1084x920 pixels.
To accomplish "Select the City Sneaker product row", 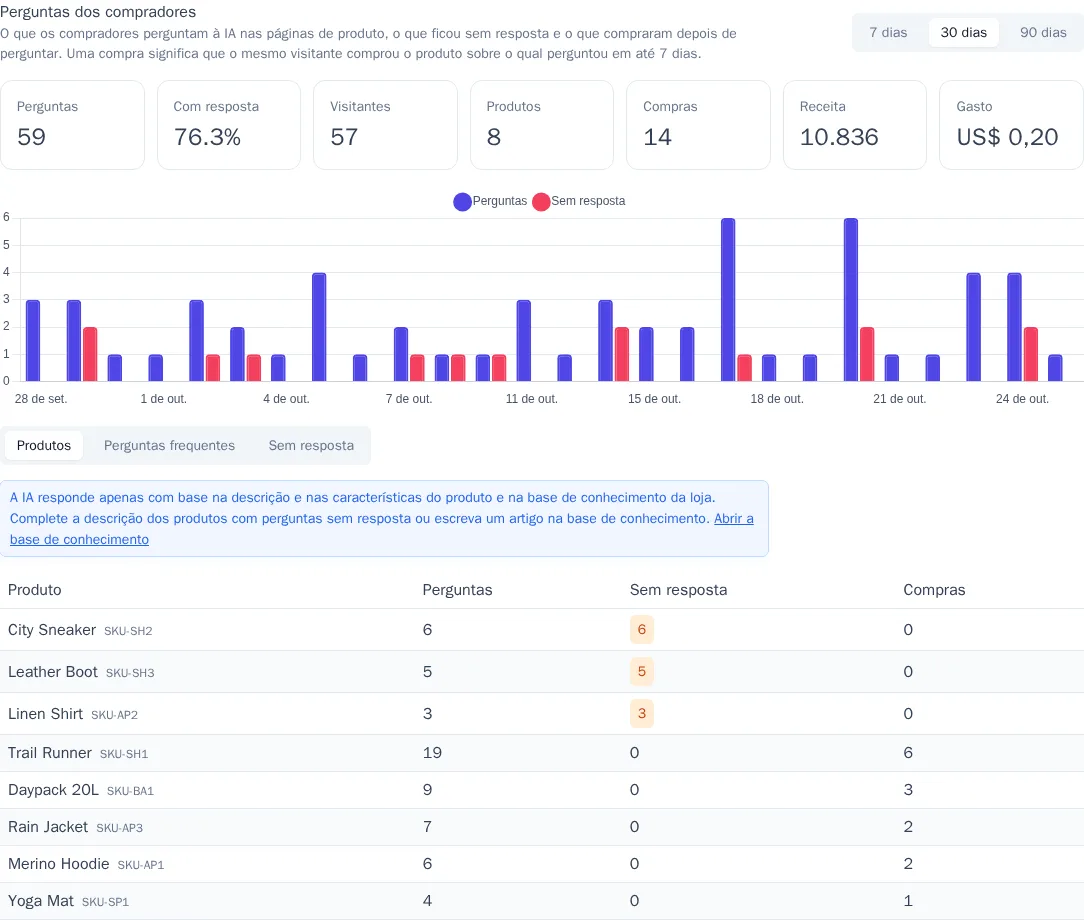I will tap(542, 630).
